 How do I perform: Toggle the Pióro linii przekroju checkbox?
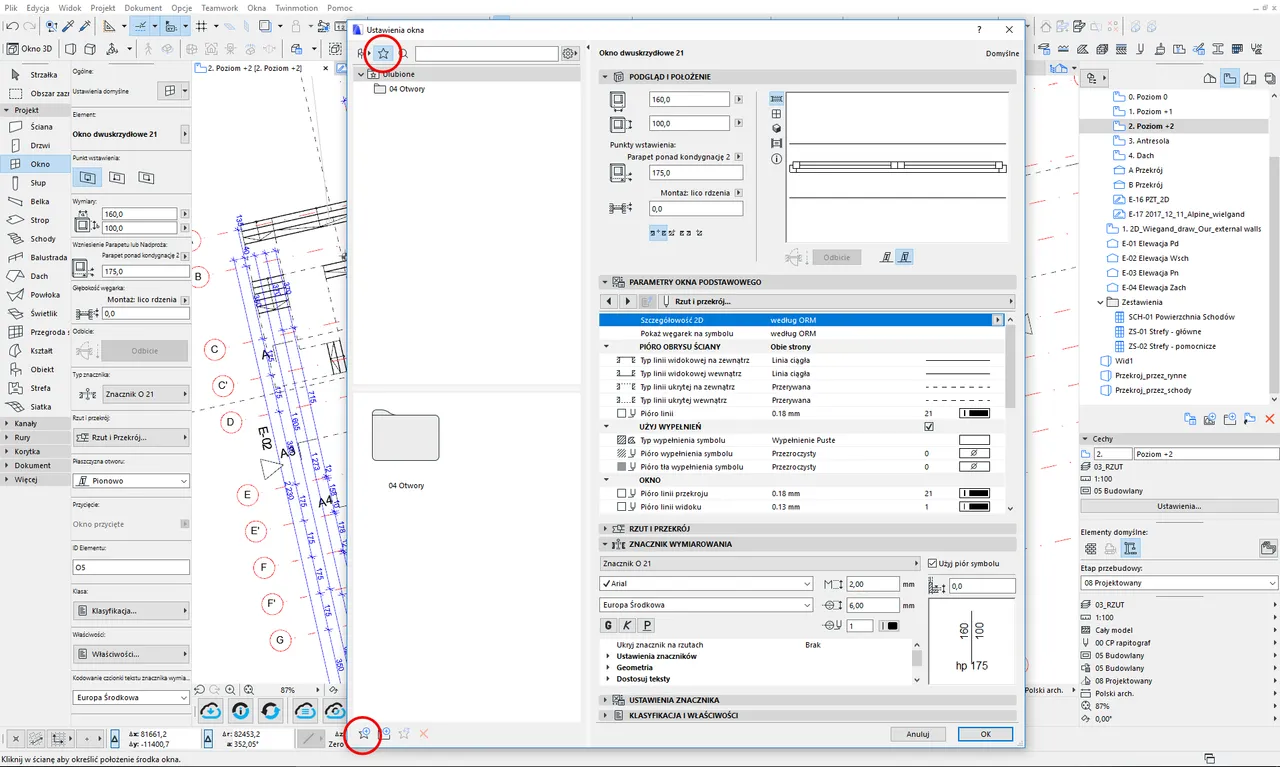coord(622,493)
